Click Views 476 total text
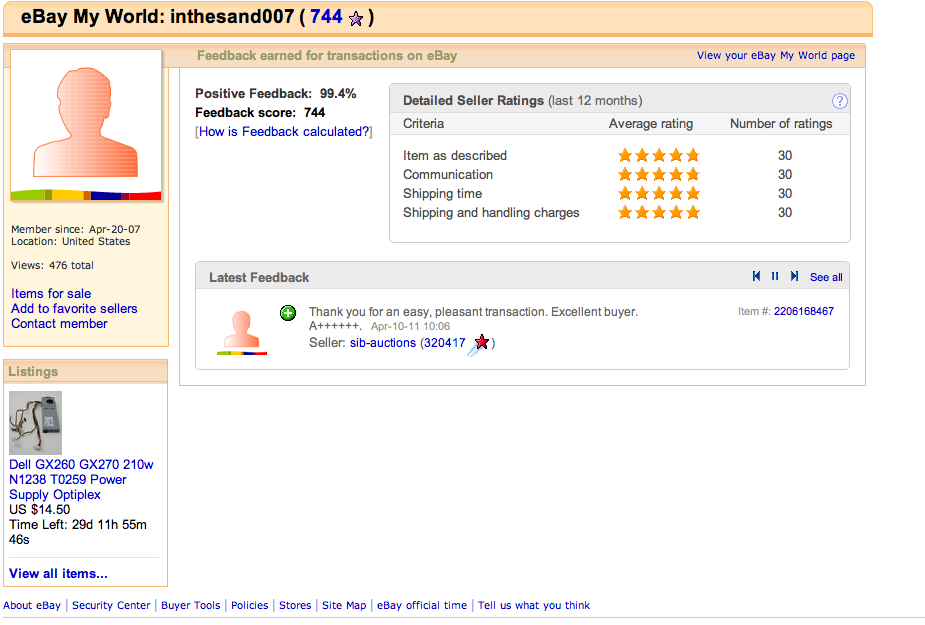Viewport: 925px width, 625px height. point(53,266)
